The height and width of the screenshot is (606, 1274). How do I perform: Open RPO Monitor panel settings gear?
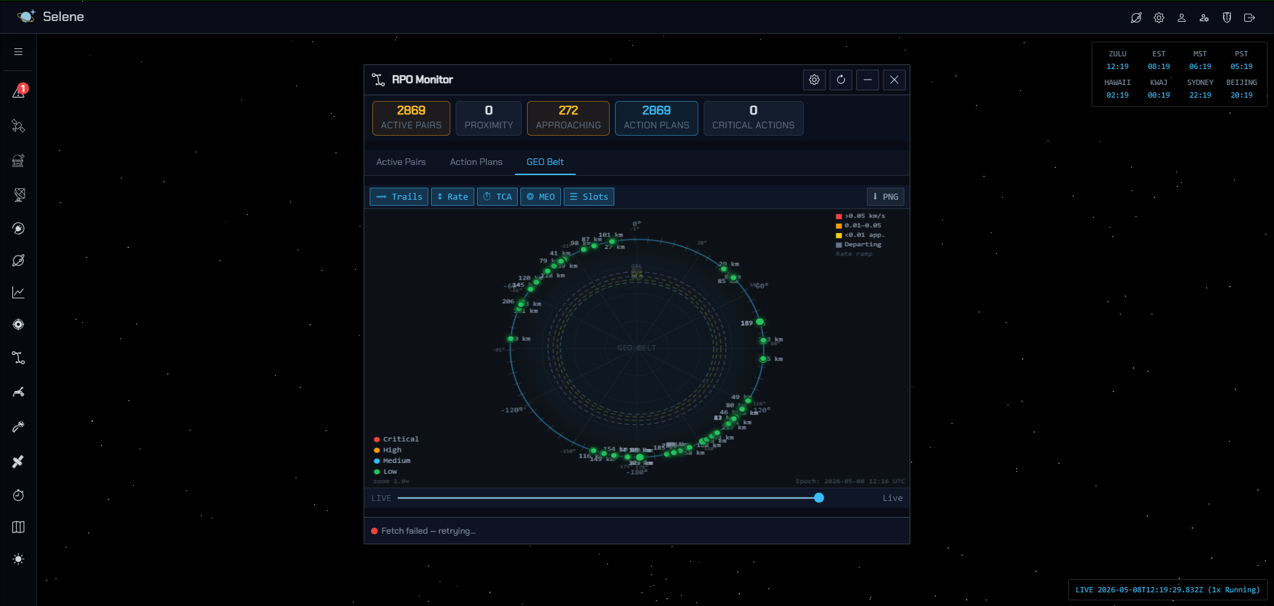814,80
